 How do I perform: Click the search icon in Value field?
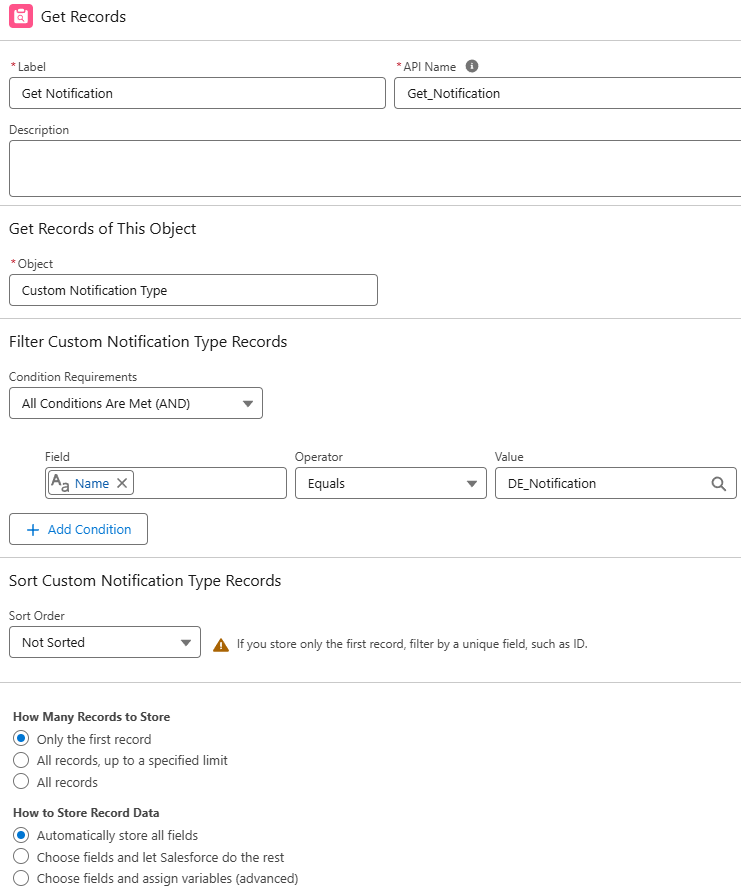pos(718,483)
